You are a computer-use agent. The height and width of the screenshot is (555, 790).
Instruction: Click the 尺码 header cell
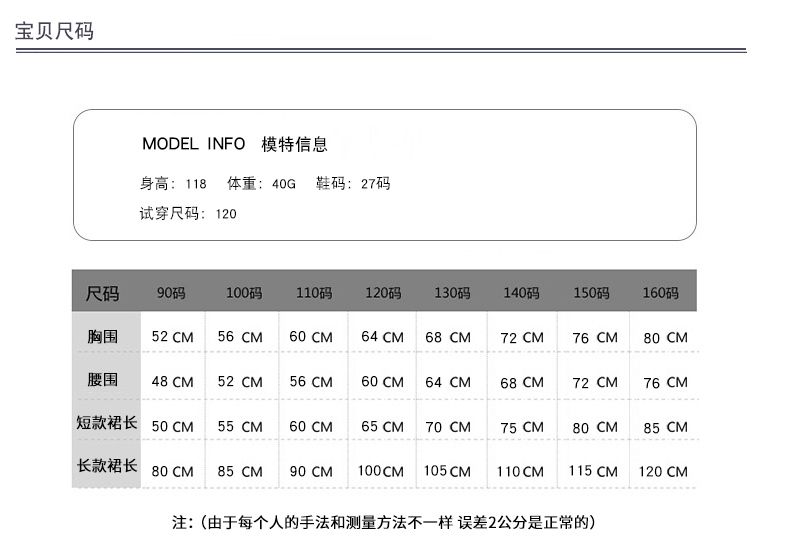coord(102,293)
